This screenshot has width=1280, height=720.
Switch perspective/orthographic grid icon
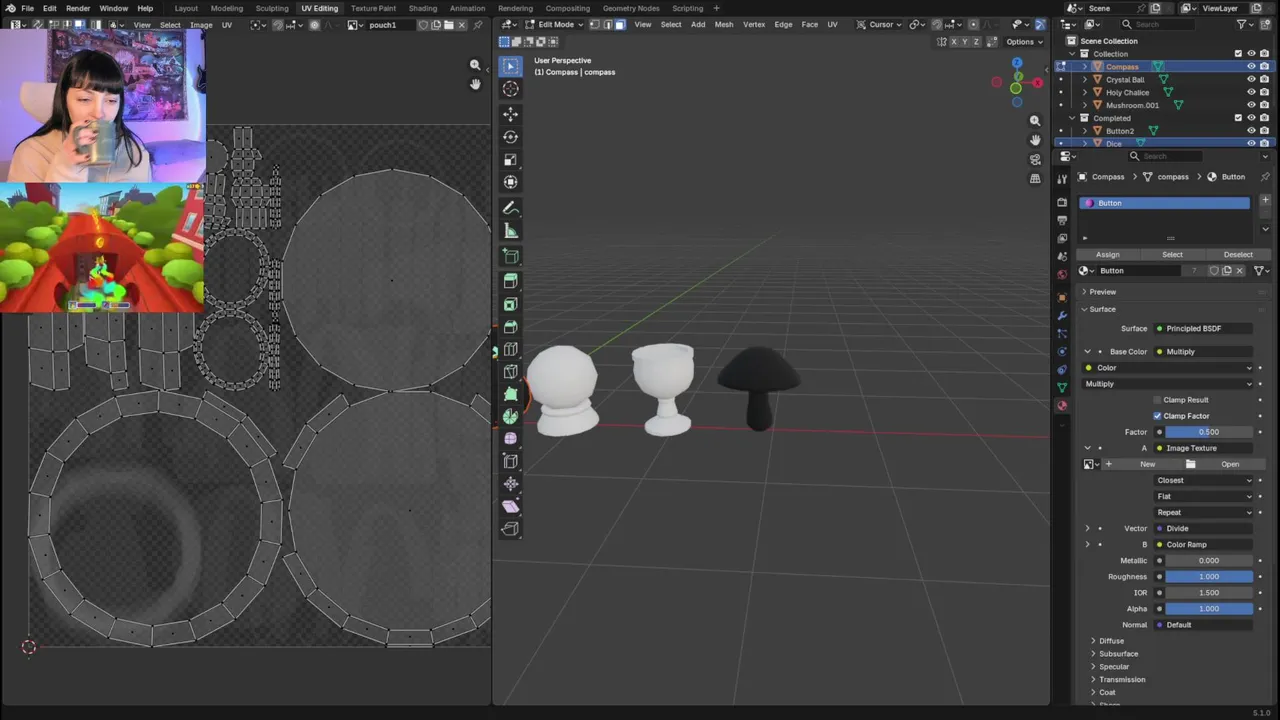click(1035, 178)
